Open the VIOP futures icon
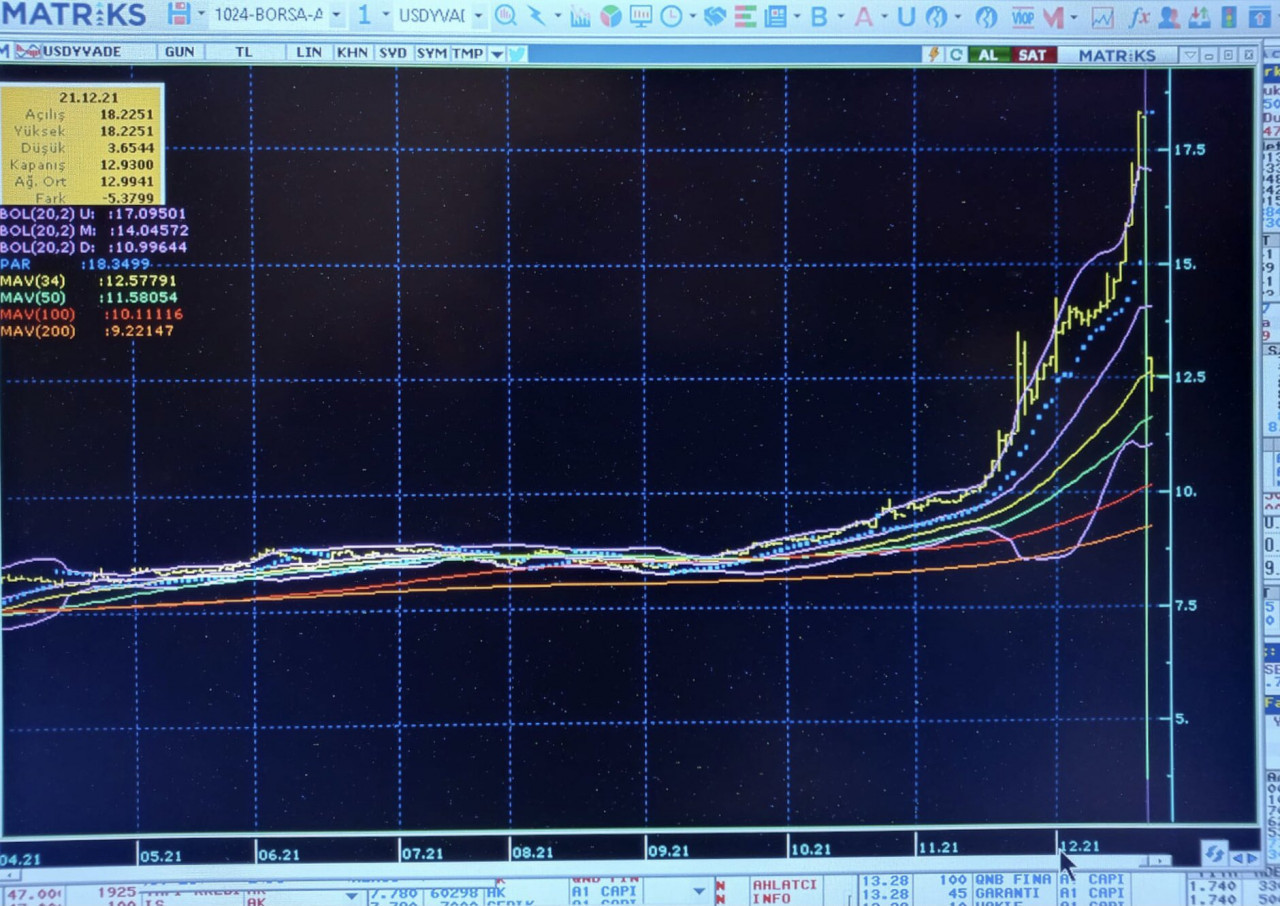Viewport: 1280px width, 906px height. coord(1022,16)
